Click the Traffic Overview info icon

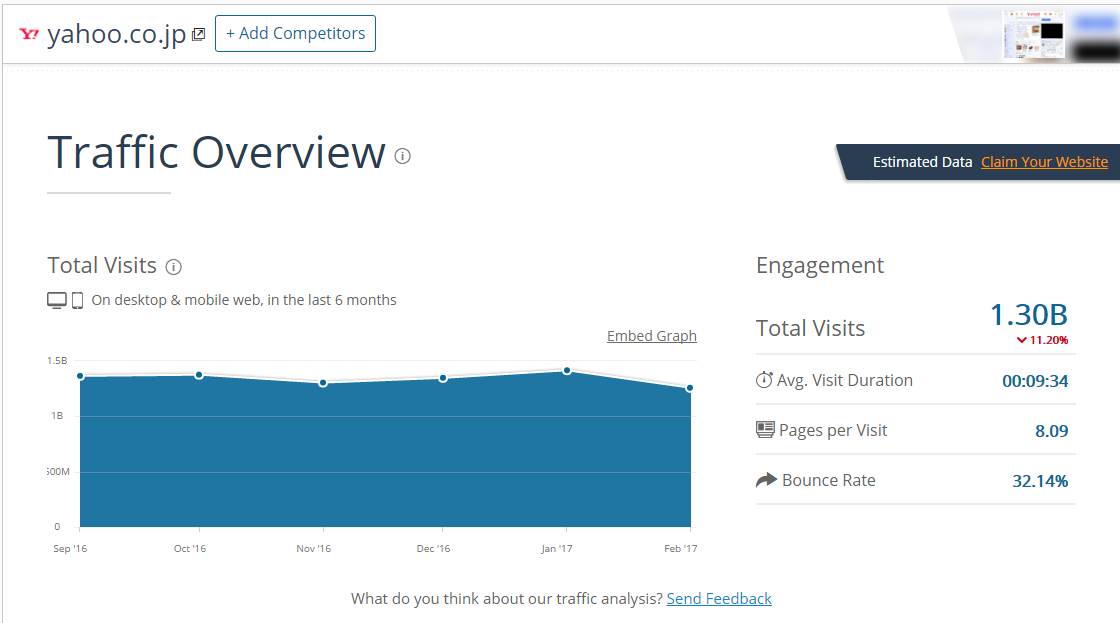point(403,156)
